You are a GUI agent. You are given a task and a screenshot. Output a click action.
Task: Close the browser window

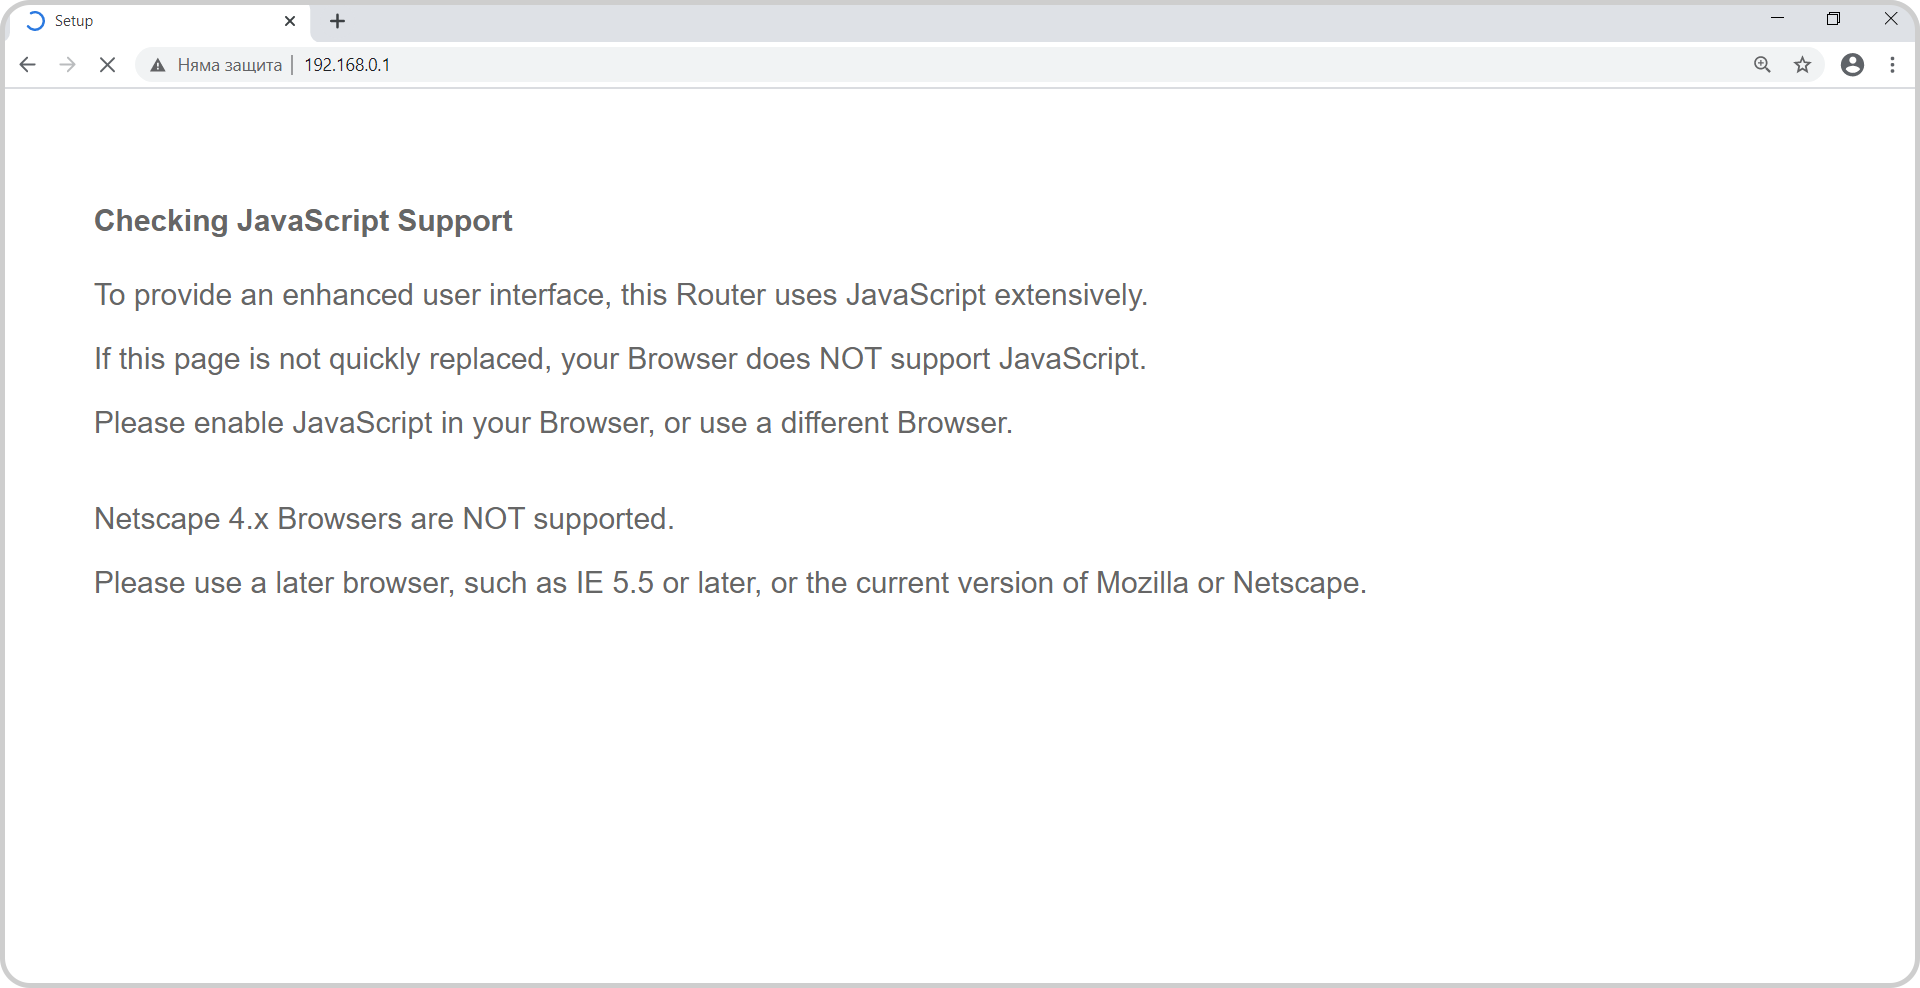[x=1890, y=19]
